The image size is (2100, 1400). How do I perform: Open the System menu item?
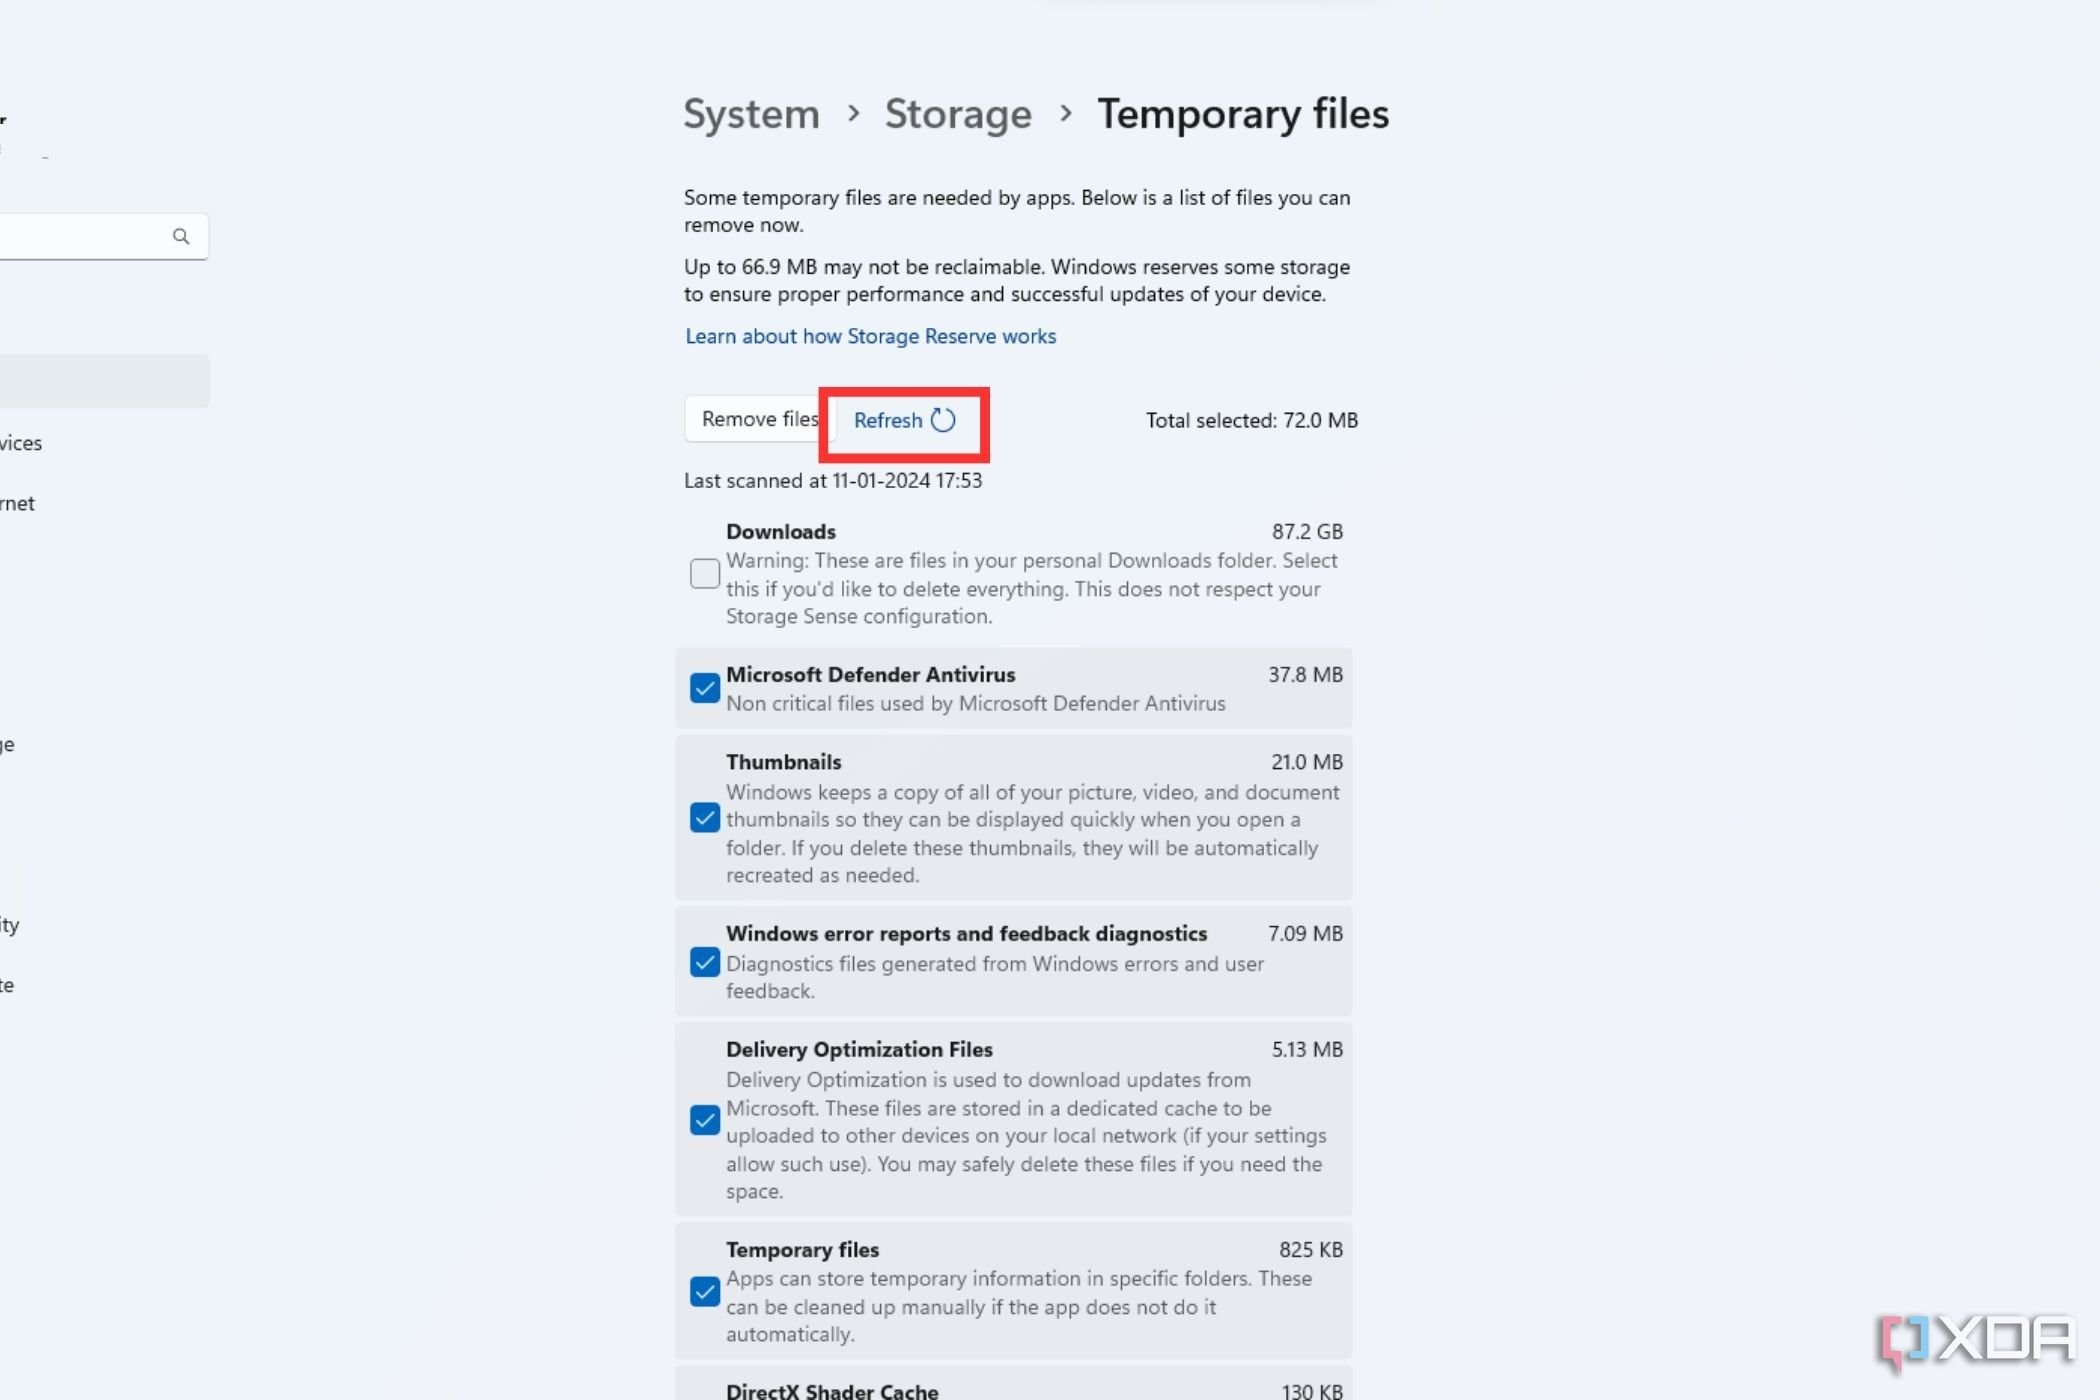click(x=748, y=111)
